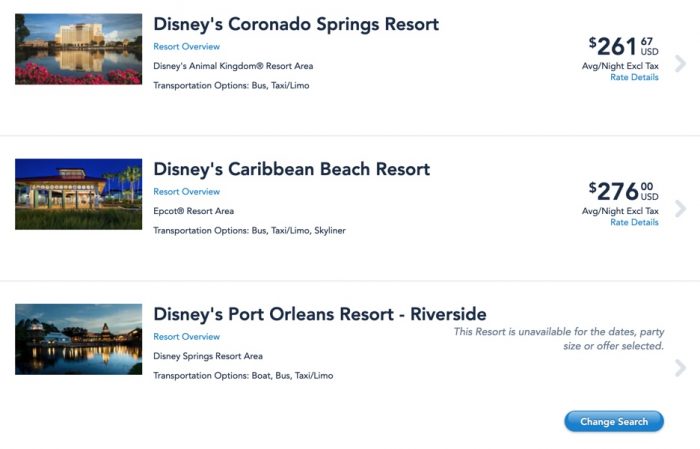Screen dimensions: 700x449
Task: Select the Disney's Caribbean Beach Resort title
Action: pos(292,169)
